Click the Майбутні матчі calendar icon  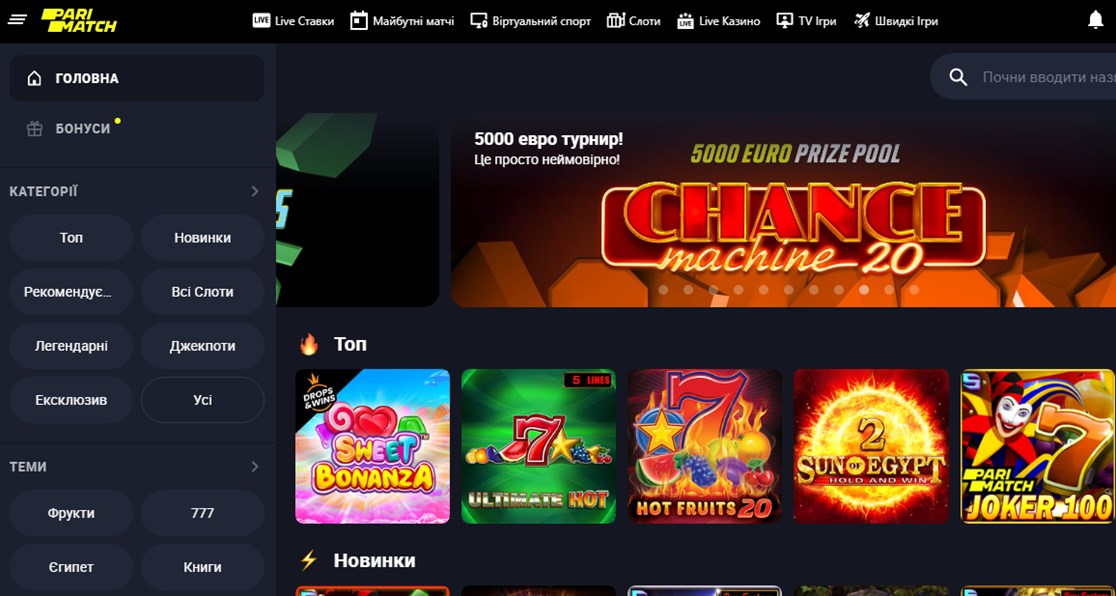tap(359, 21)
